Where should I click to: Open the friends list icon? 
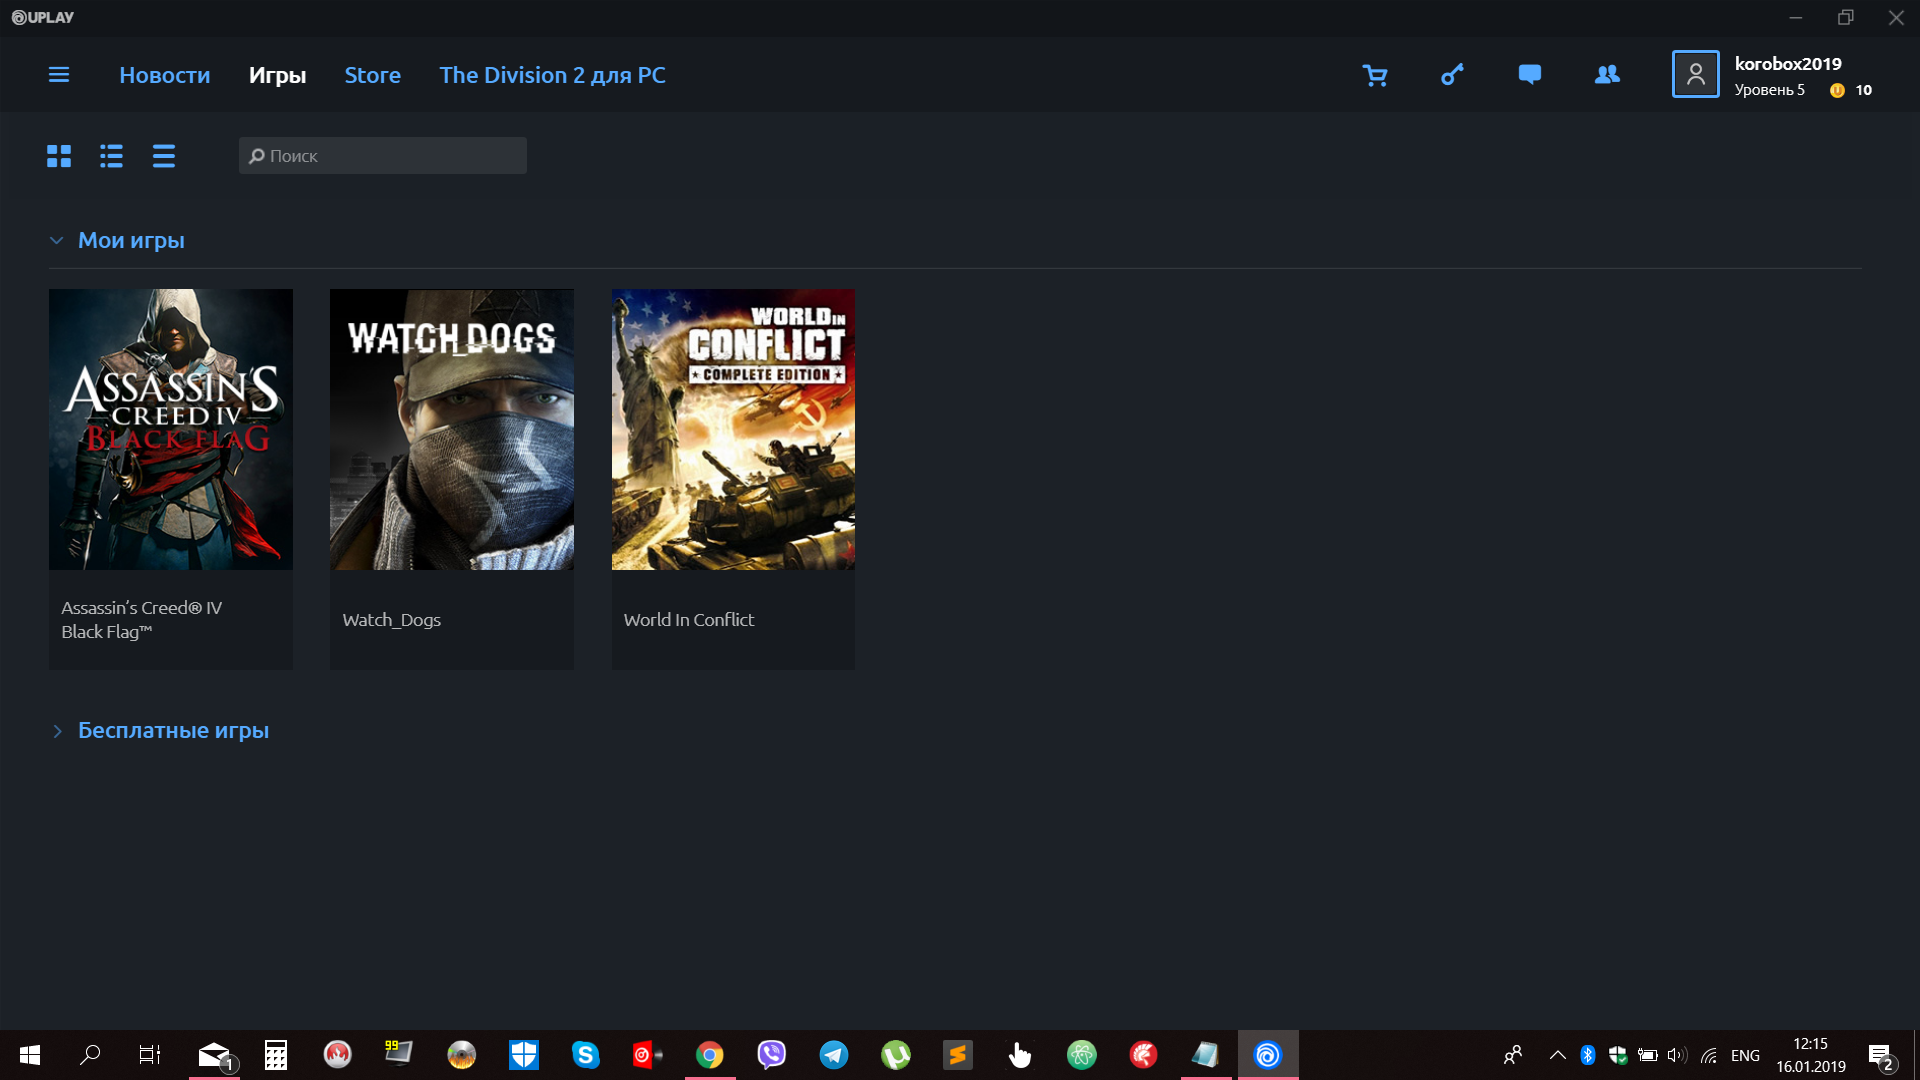coord(1607,75)
